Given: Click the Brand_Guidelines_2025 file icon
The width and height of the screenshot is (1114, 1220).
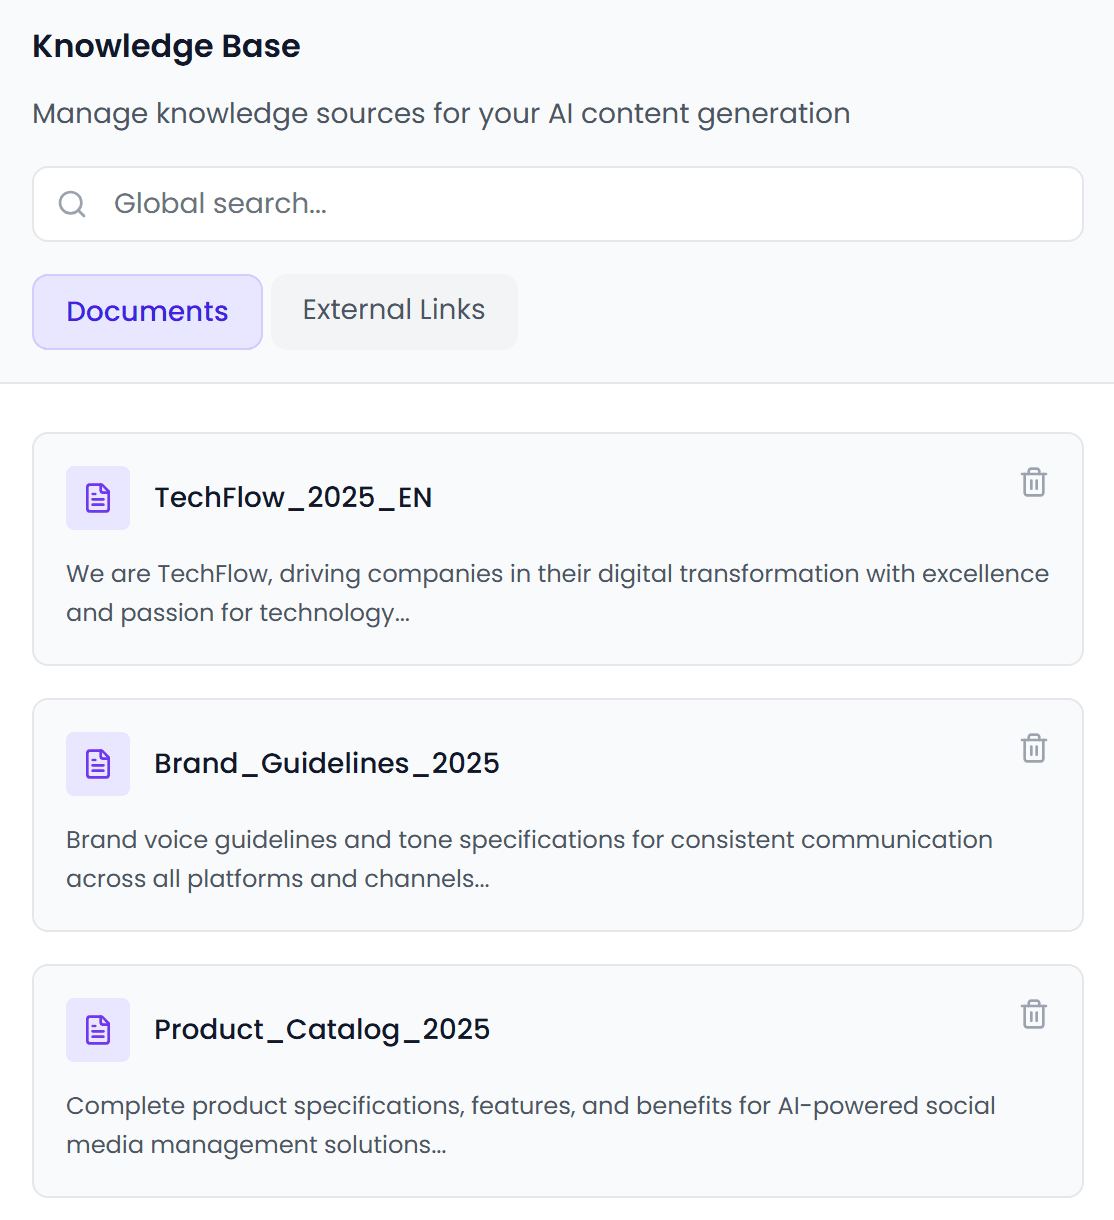Looking at the screenshot, I should (x=98, y=764).
